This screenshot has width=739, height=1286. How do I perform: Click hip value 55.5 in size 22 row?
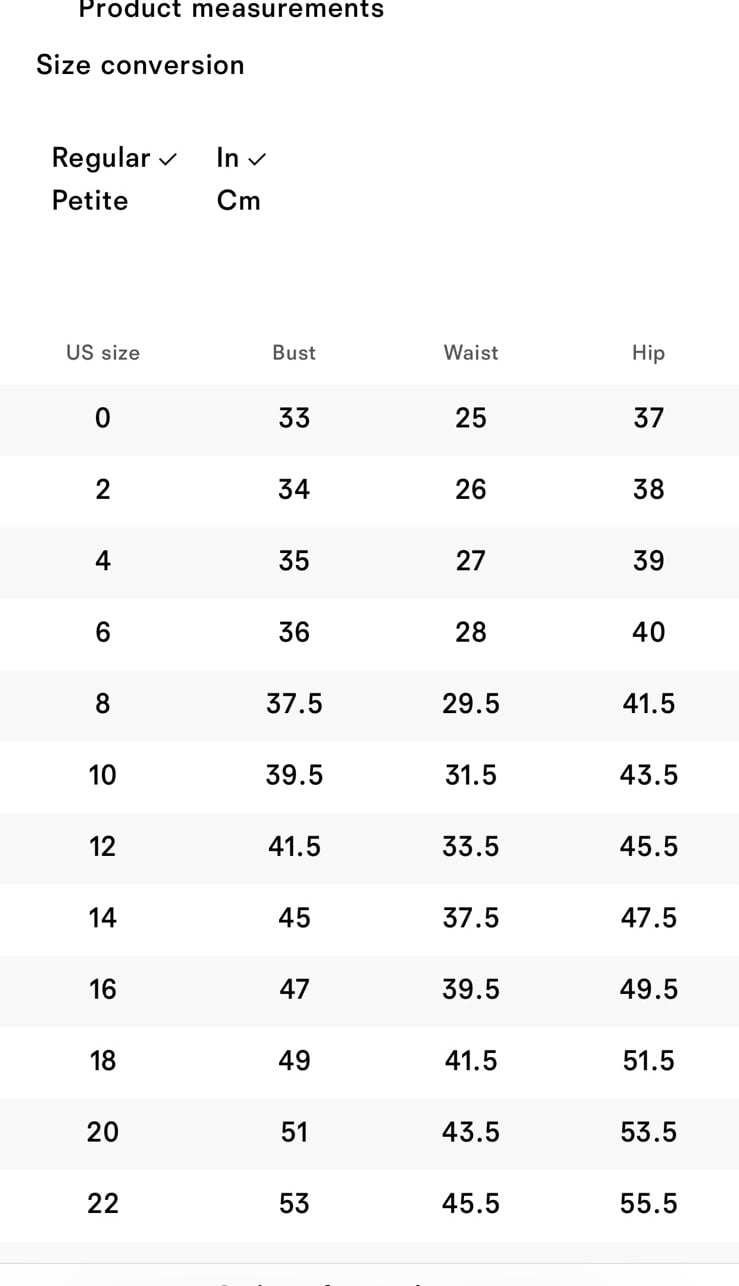[x=649, y=1204]
